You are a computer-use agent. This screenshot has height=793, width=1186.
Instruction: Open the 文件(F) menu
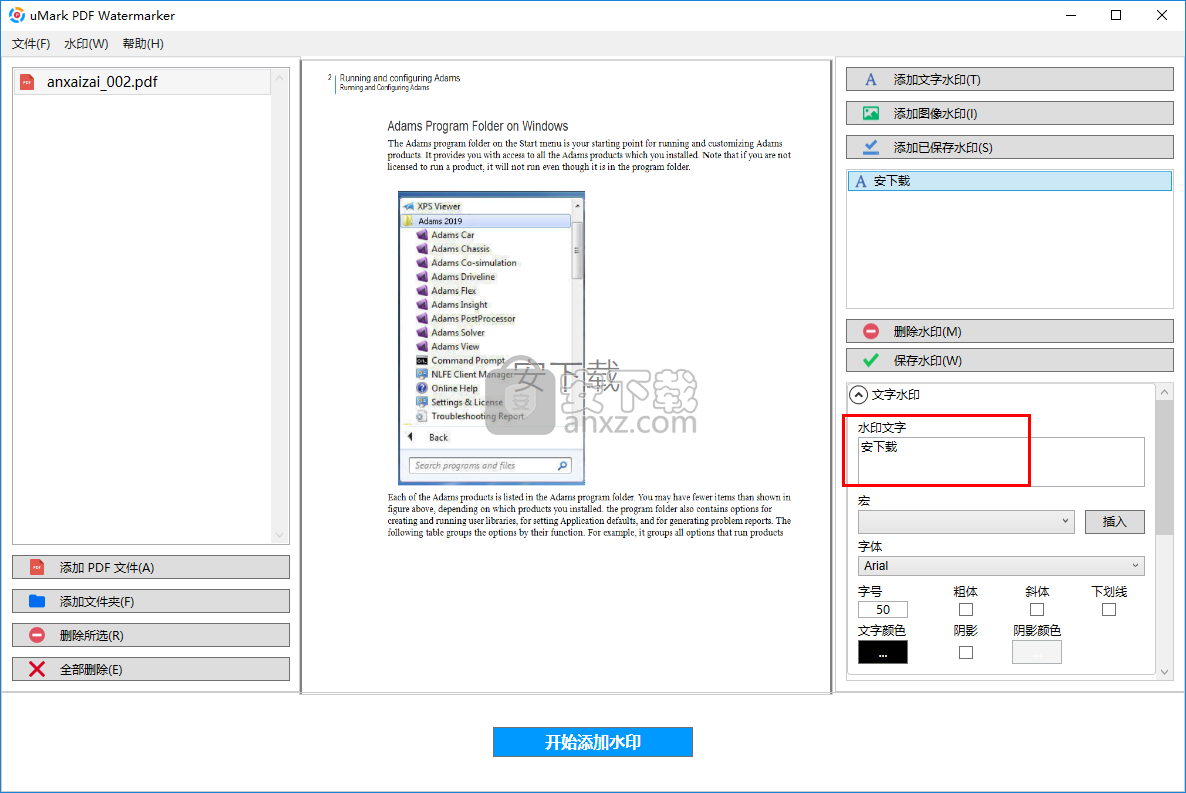click(x=31, y=44)
